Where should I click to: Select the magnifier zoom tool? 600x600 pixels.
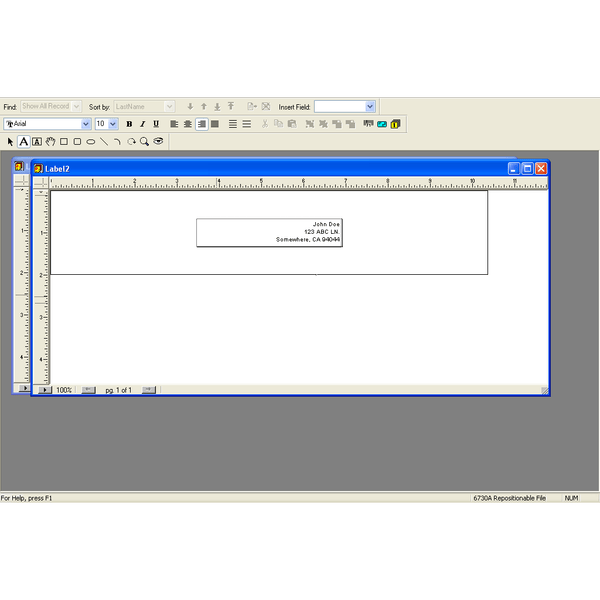145,142
